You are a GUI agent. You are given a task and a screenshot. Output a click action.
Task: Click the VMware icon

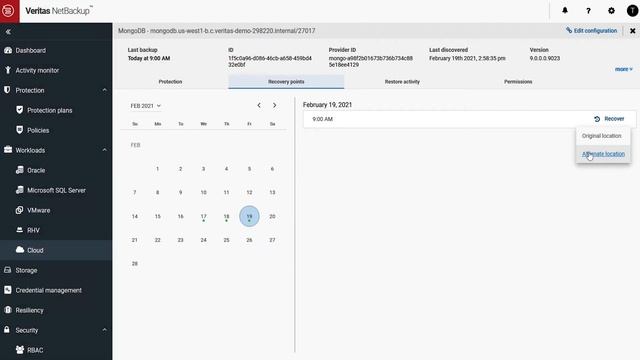point(19,210)
